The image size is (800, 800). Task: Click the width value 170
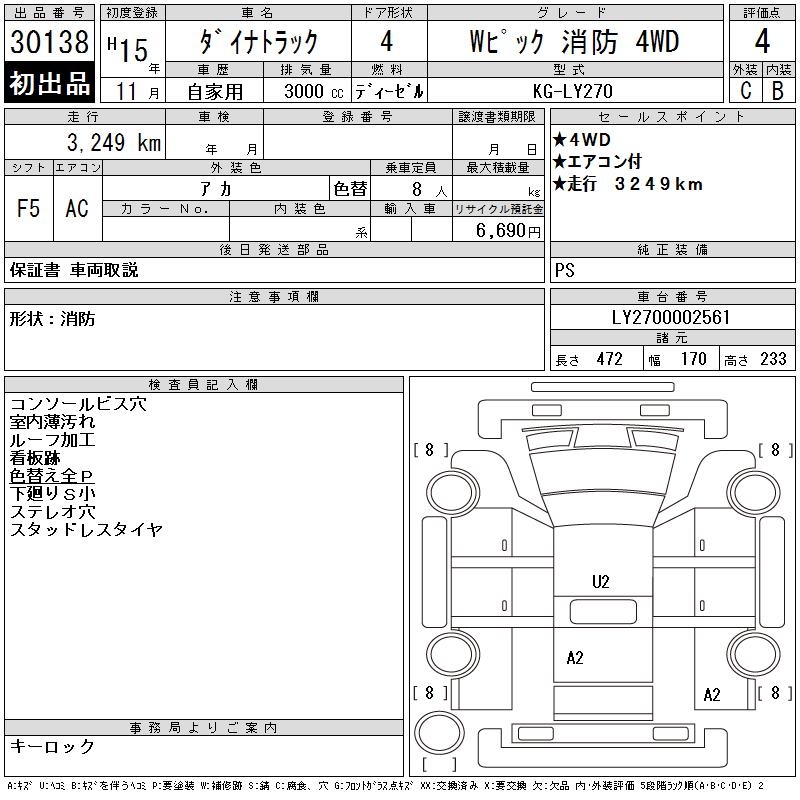tap(693, 359)
